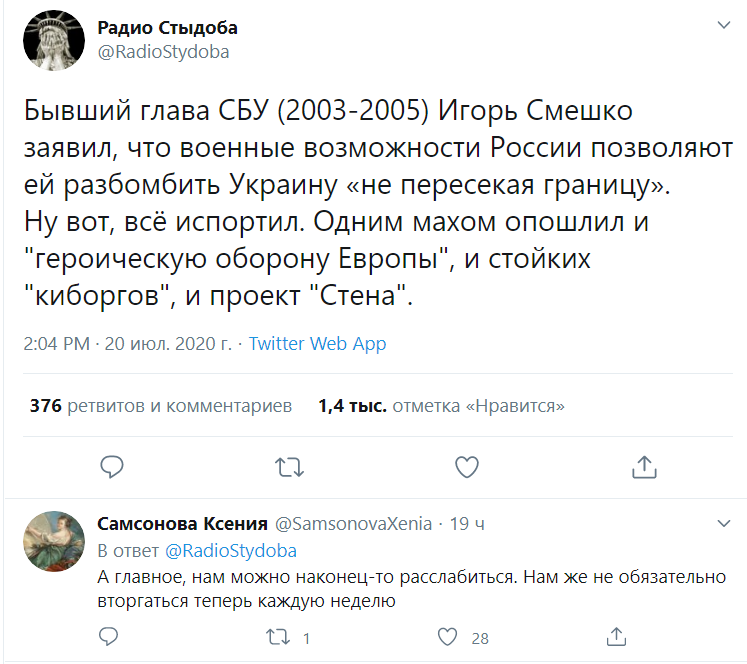Open the main tweet's more options chevron
747x664 pixels.
pos(724,24)
